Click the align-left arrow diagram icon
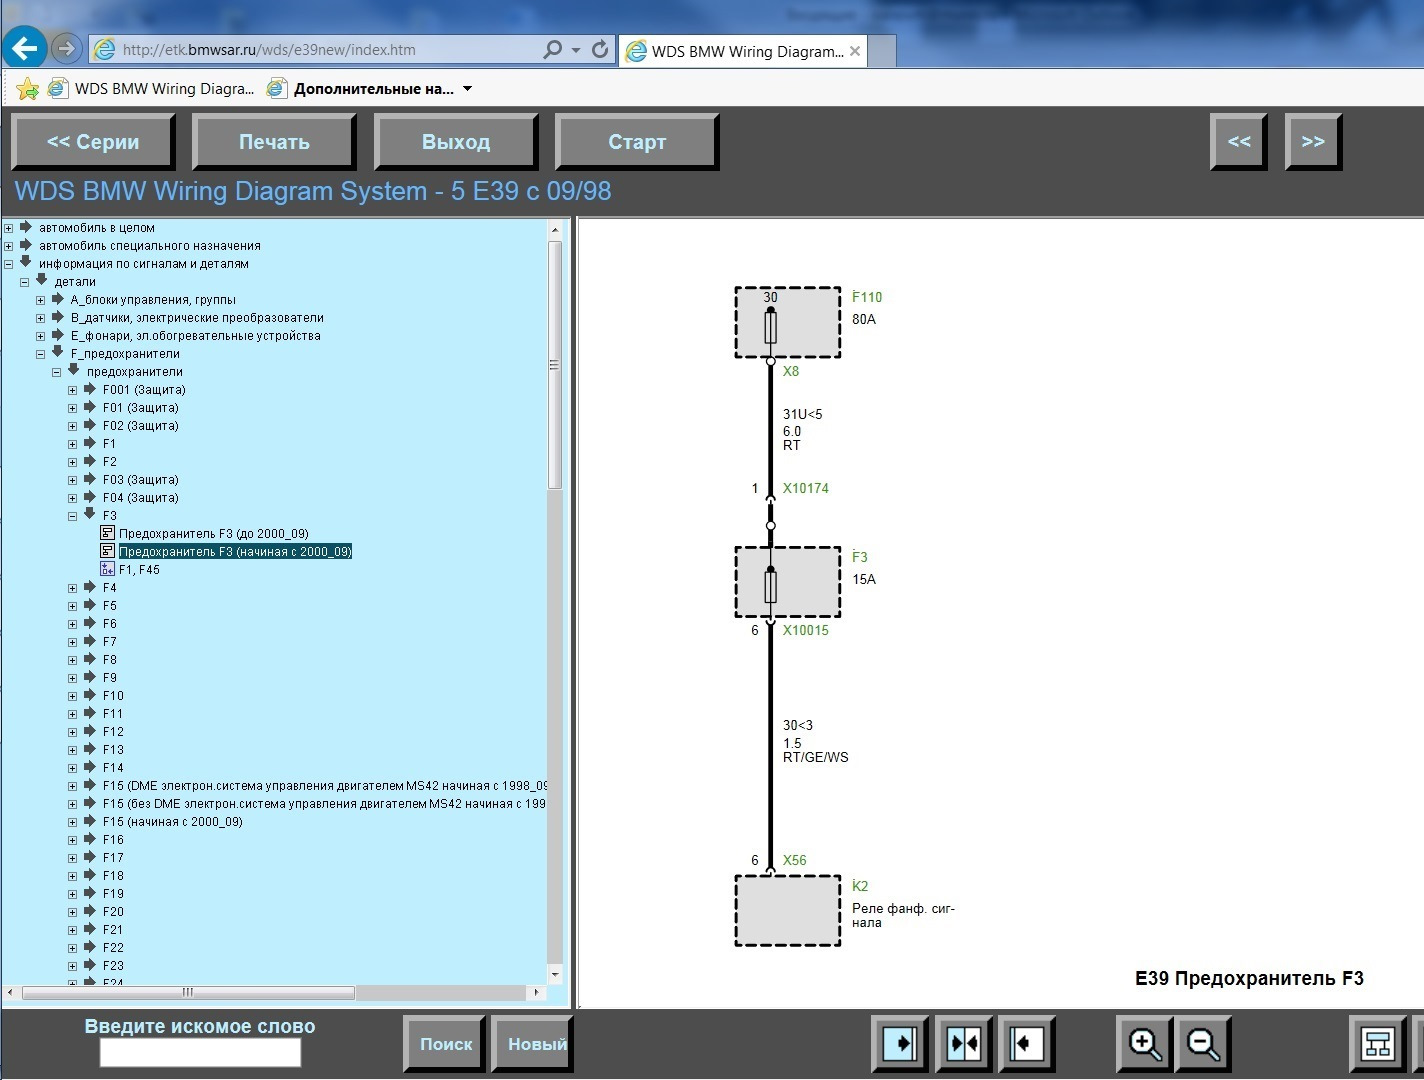The height and width of the screenshot is (1080, 1424). pyautogui.click(x=1026, y=1044)
